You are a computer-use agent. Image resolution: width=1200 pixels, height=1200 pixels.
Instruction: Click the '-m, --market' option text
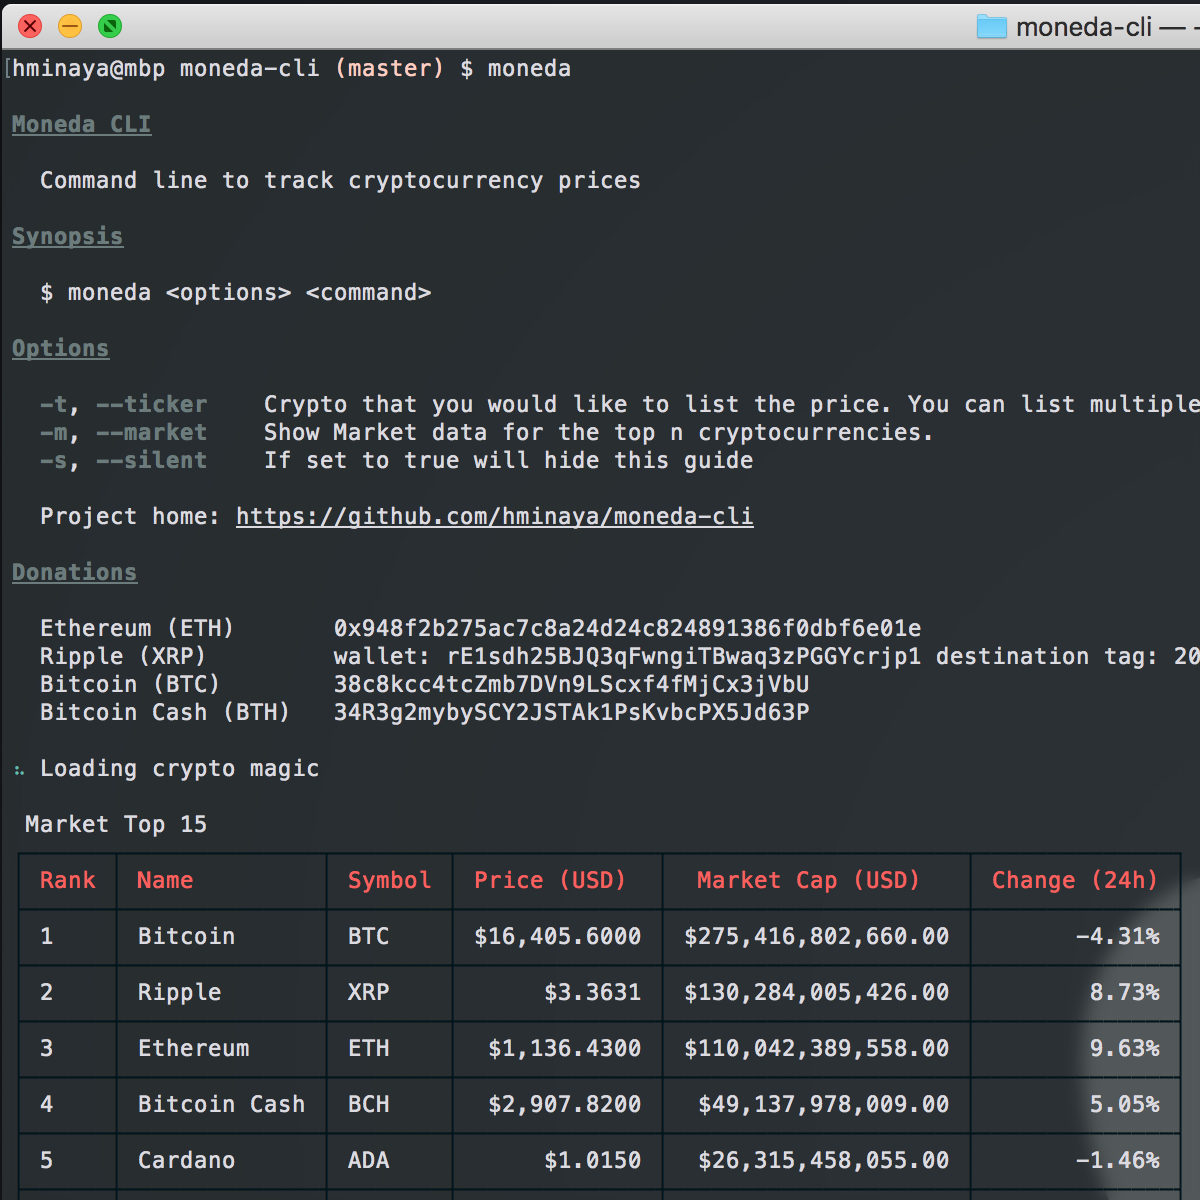click(123, 432)
